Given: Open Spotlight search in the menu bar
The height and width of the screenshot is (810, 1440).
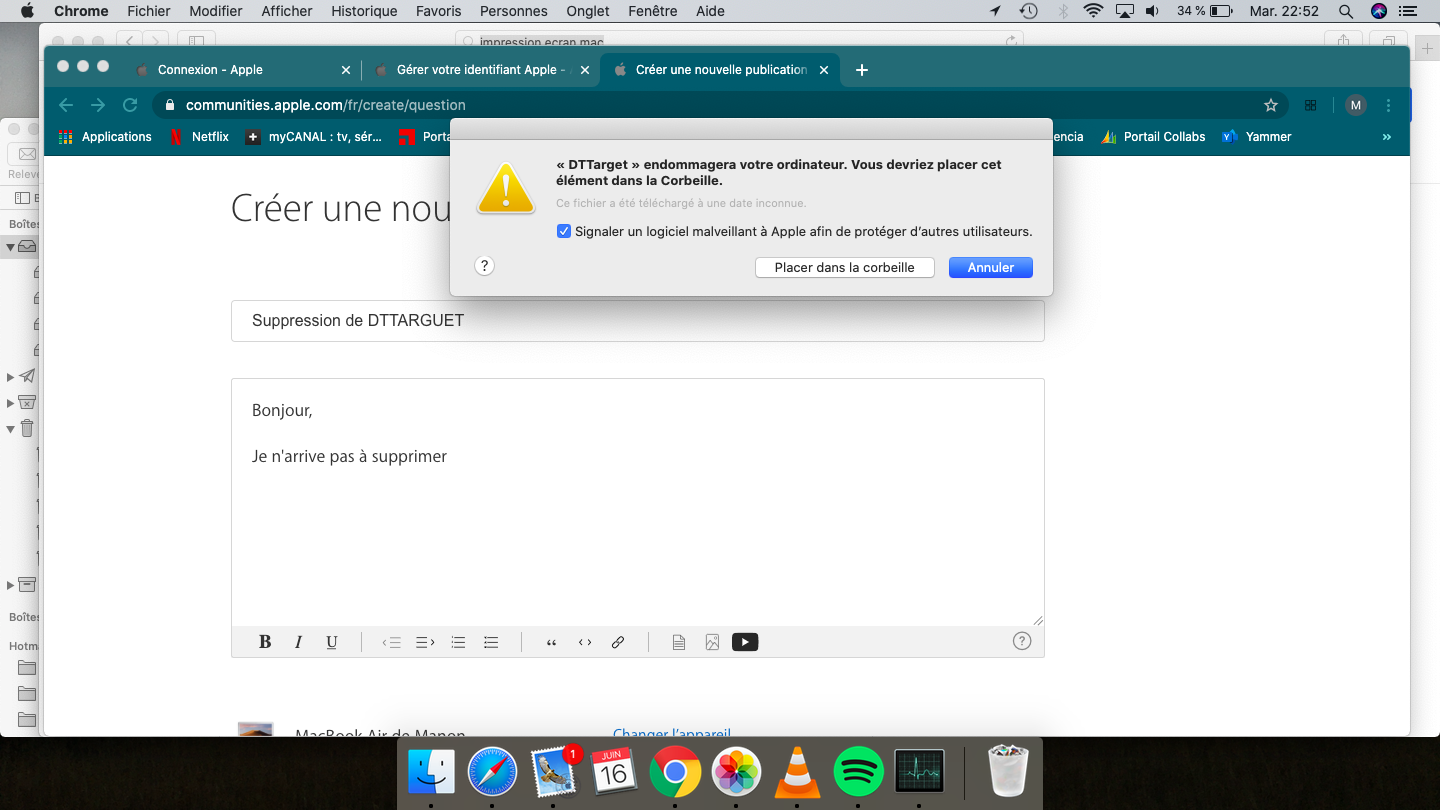Looking at the screenshot, I should tap(1346, 11).
